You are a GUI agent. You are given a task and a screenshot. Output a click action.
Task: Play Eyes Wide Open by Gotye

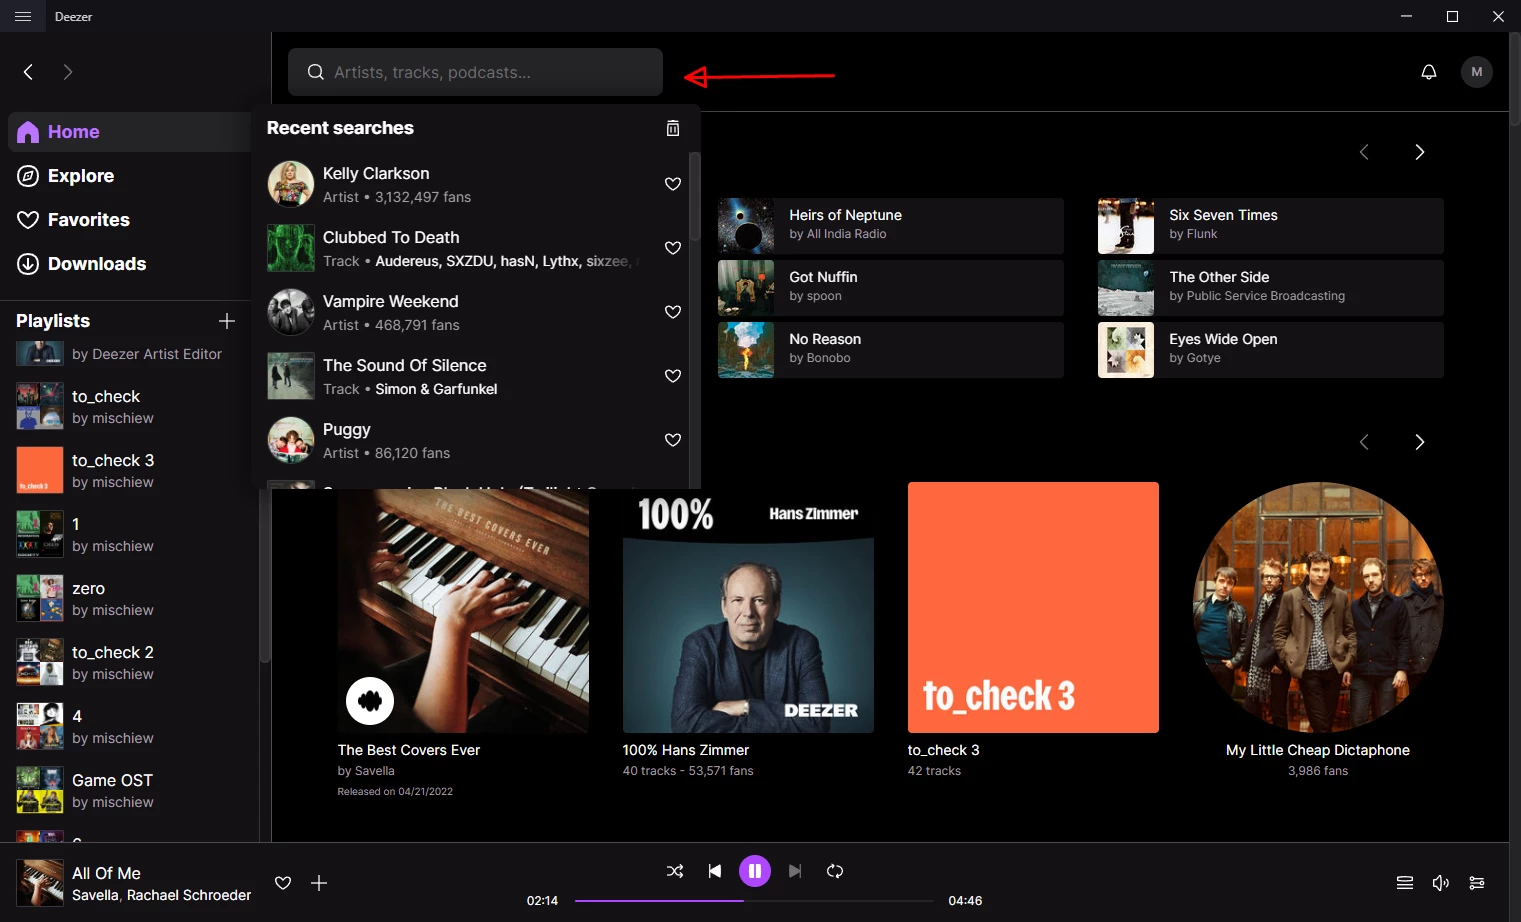(1271, 350)
